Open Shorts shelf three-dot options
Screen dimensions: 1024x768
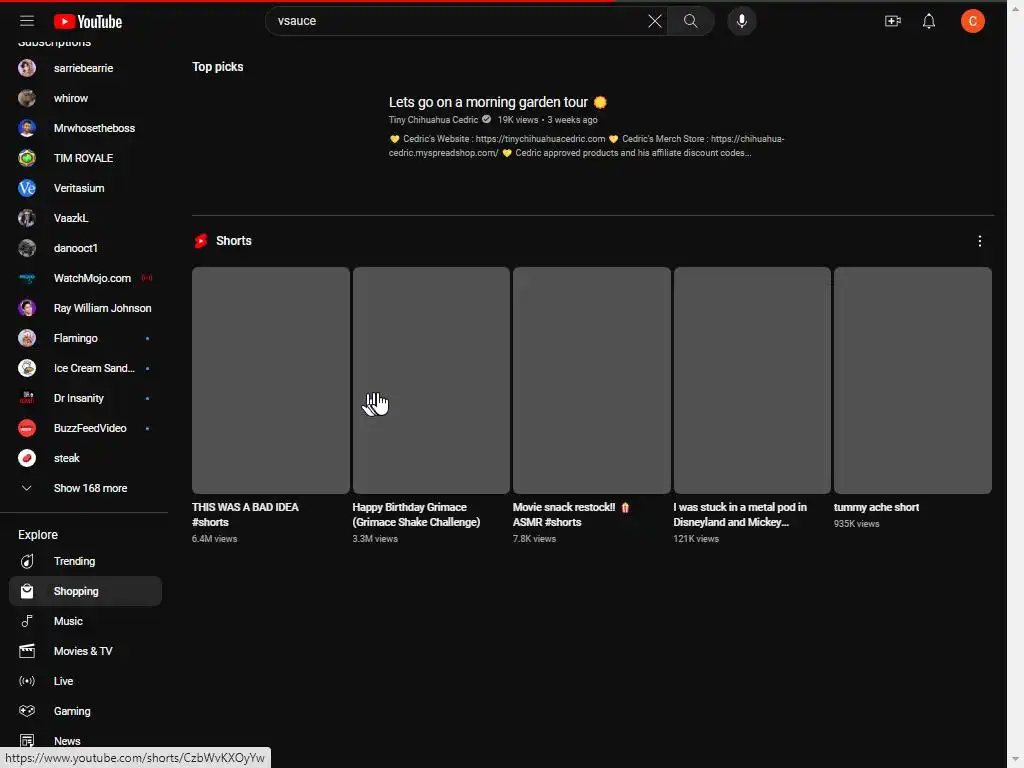(980, 241)
